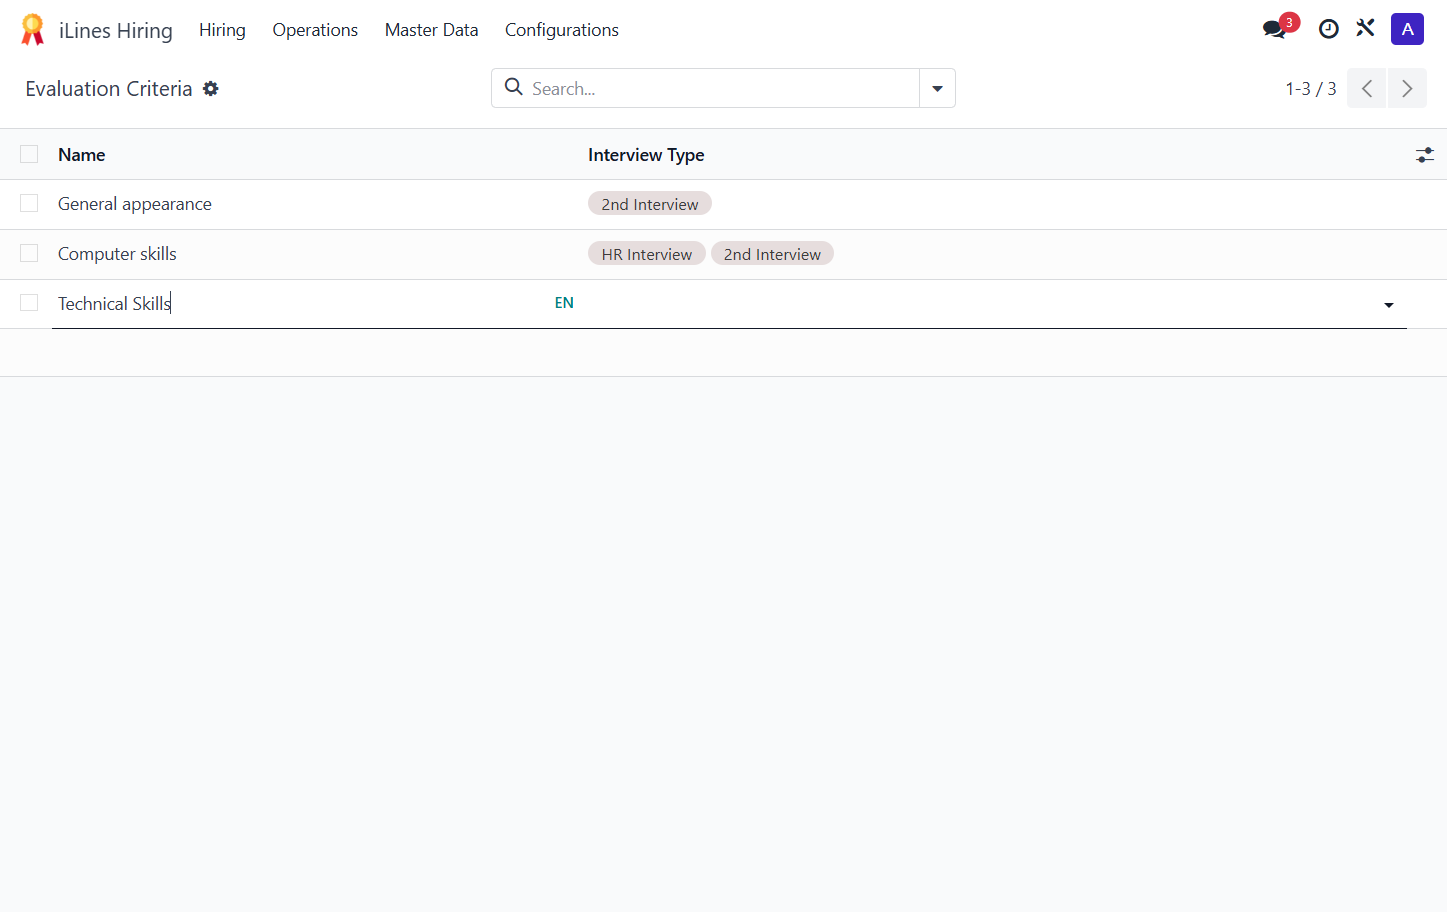
Task: Select the Technical Skills row checkbox
Action: point(29,303)
